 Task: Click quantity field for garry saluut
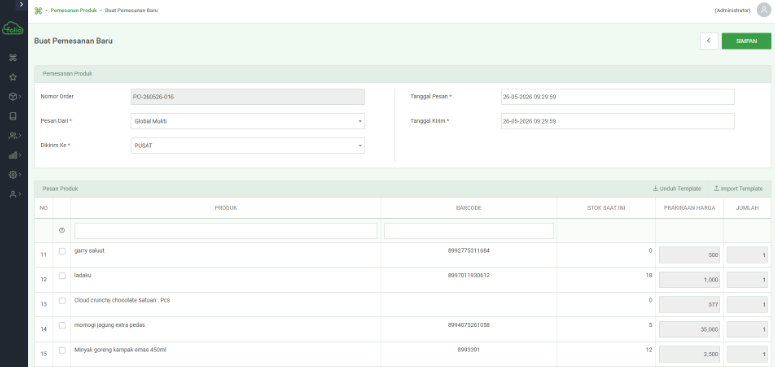coord(747,255)
